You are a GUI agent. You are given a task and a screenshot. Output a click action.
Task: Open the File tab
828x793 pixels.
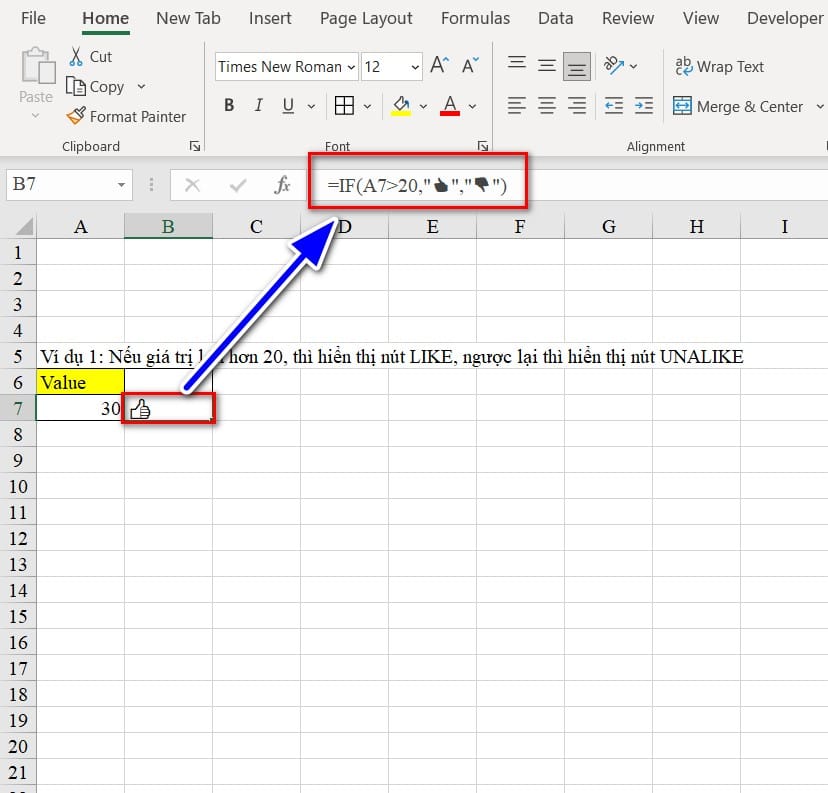[33, 18]
